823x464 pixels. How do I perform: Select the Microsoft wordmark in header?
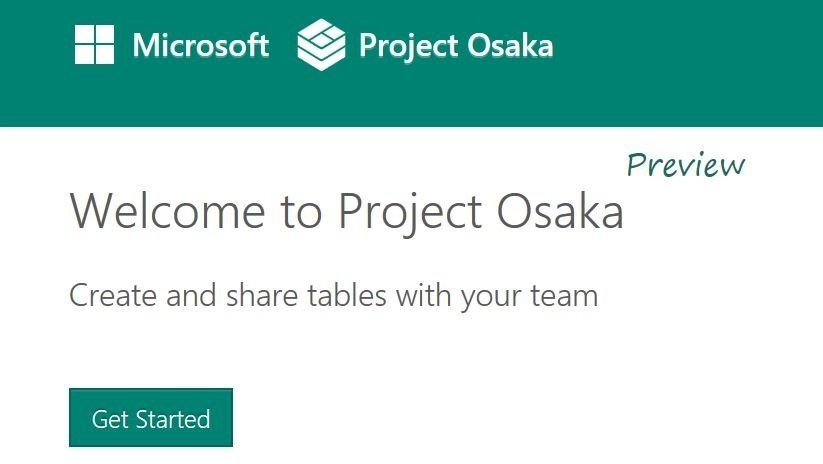click(x=201, y=45)
